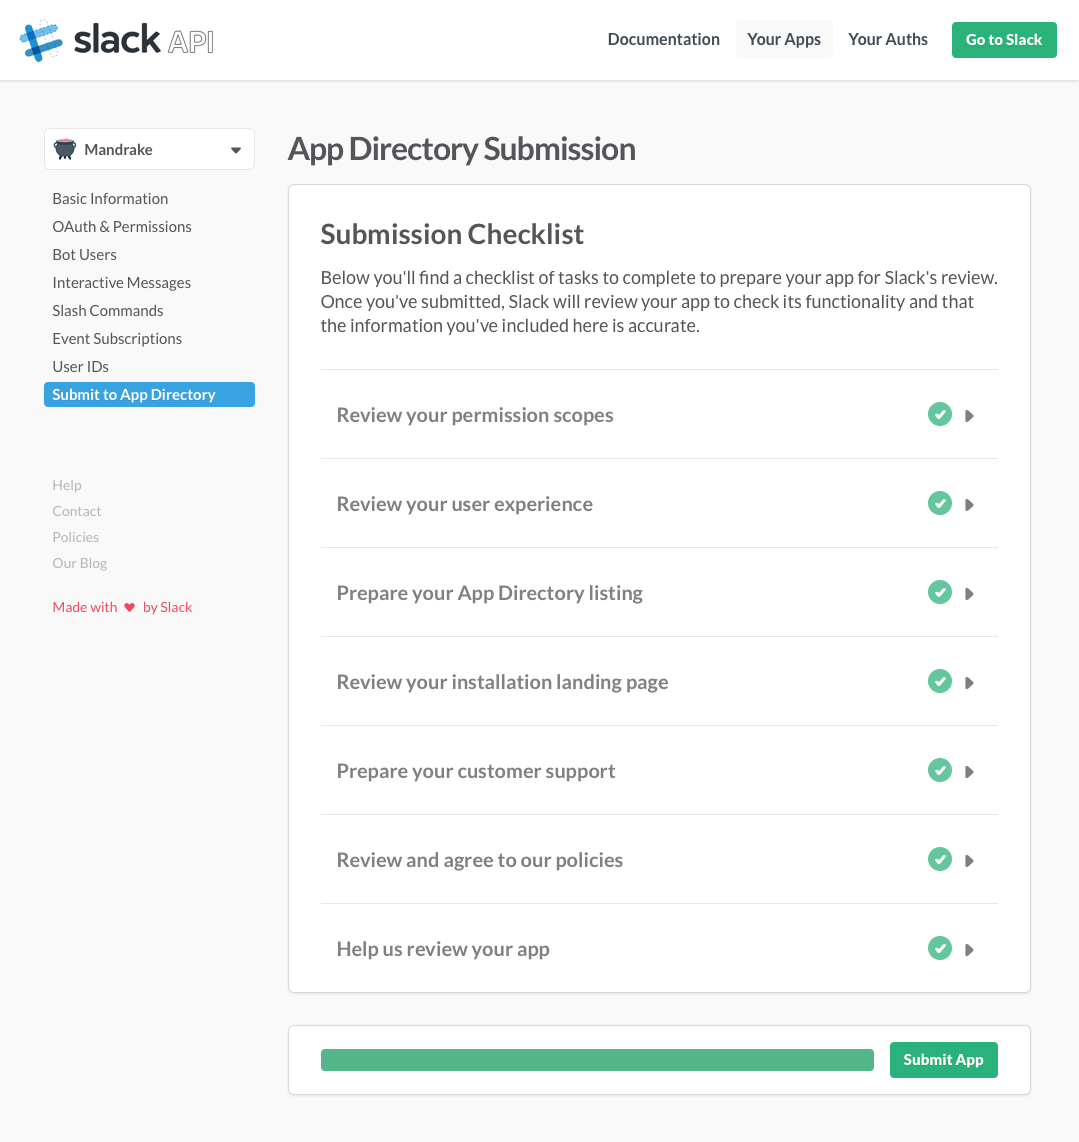
Task: Expand the Review your permission scopes arrow
Action: click(x=969, y=416)
